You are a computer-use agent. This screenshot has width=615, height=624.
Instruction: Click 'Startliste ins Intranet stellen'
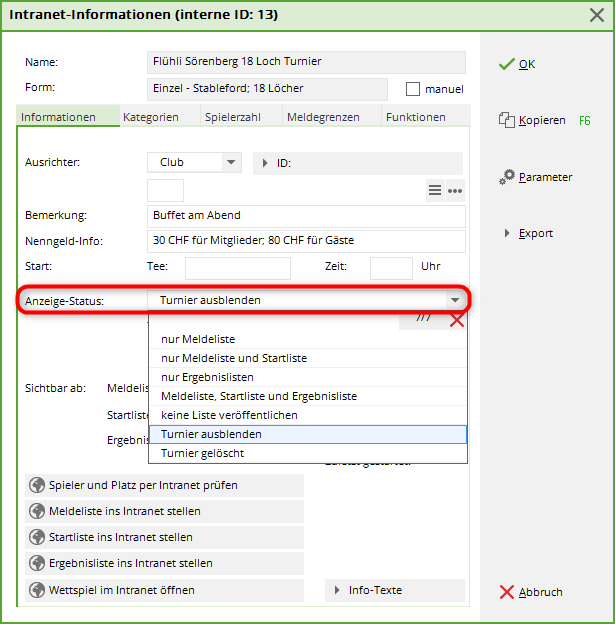(x=164, y=537)
